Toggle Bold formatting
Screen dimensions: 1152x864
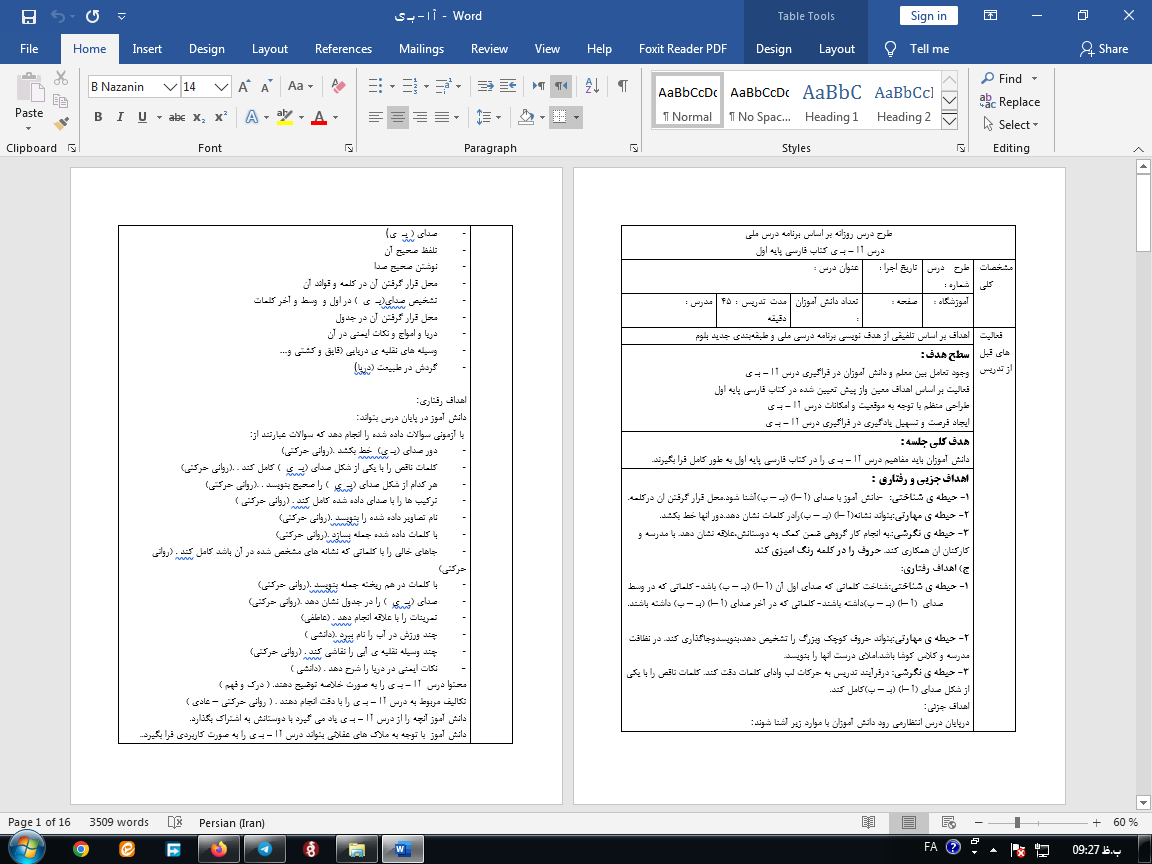point(98,118)
